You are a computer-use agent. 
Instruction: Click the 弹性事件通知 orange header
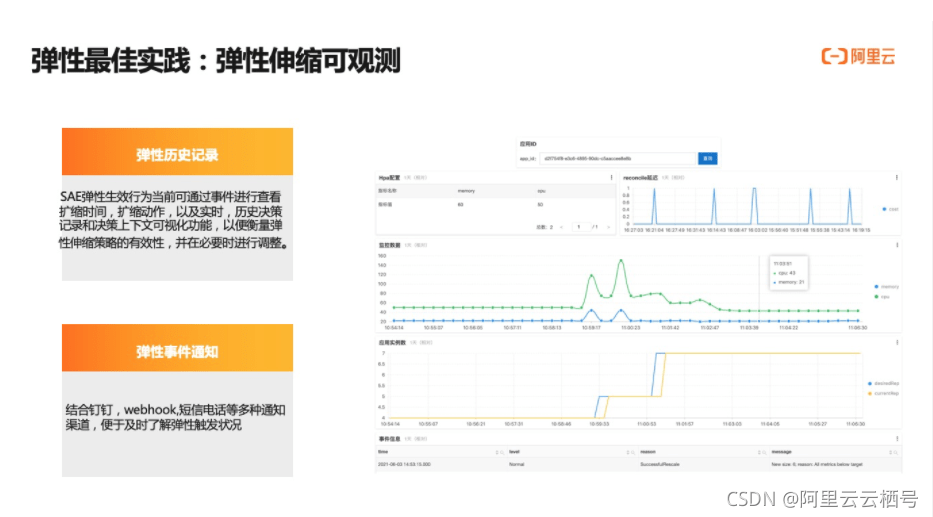click(x=177, y=348)
